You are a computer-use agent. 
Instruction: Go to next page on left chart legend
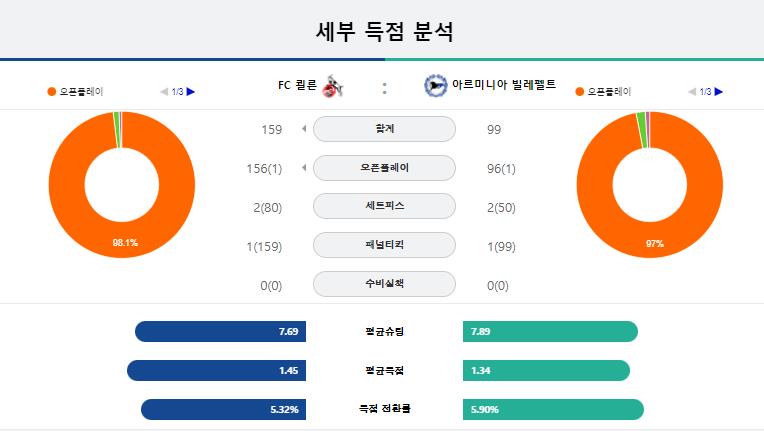(191, 92)
